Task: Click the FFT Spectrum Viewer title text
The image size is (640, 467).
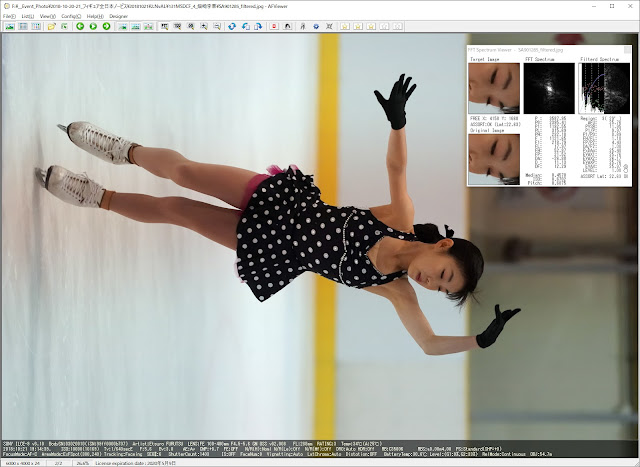Action: pos(515,50)
